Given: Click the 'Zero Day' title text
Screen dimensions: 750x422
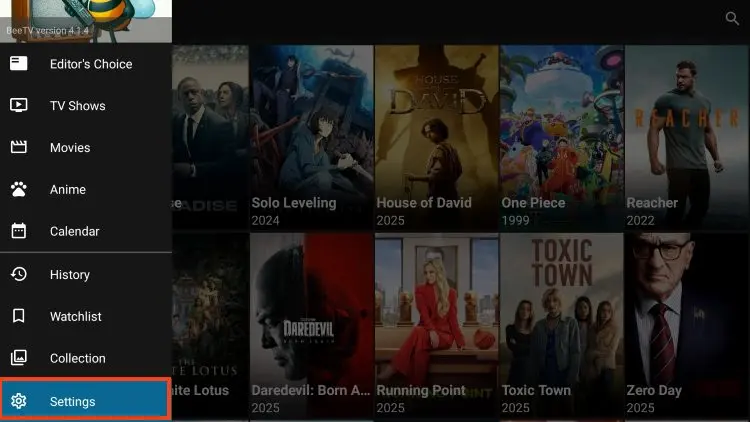Looking at the screenshot, I should 654,390.
